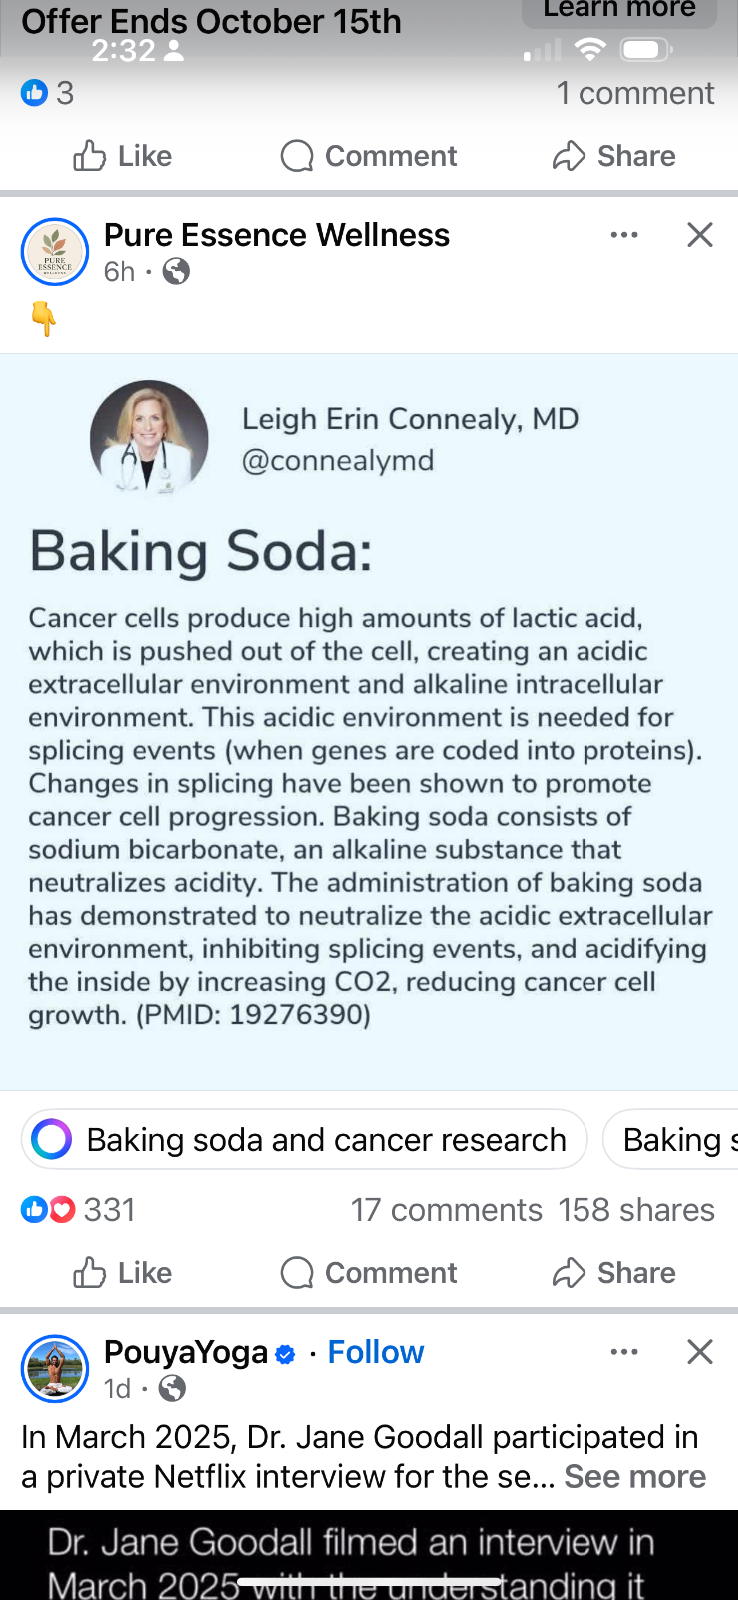Open 'Baking soda and cancer research' suggestion
Image resolution: width=738 pixels, height=1600 pixels.
(326, 1139)
